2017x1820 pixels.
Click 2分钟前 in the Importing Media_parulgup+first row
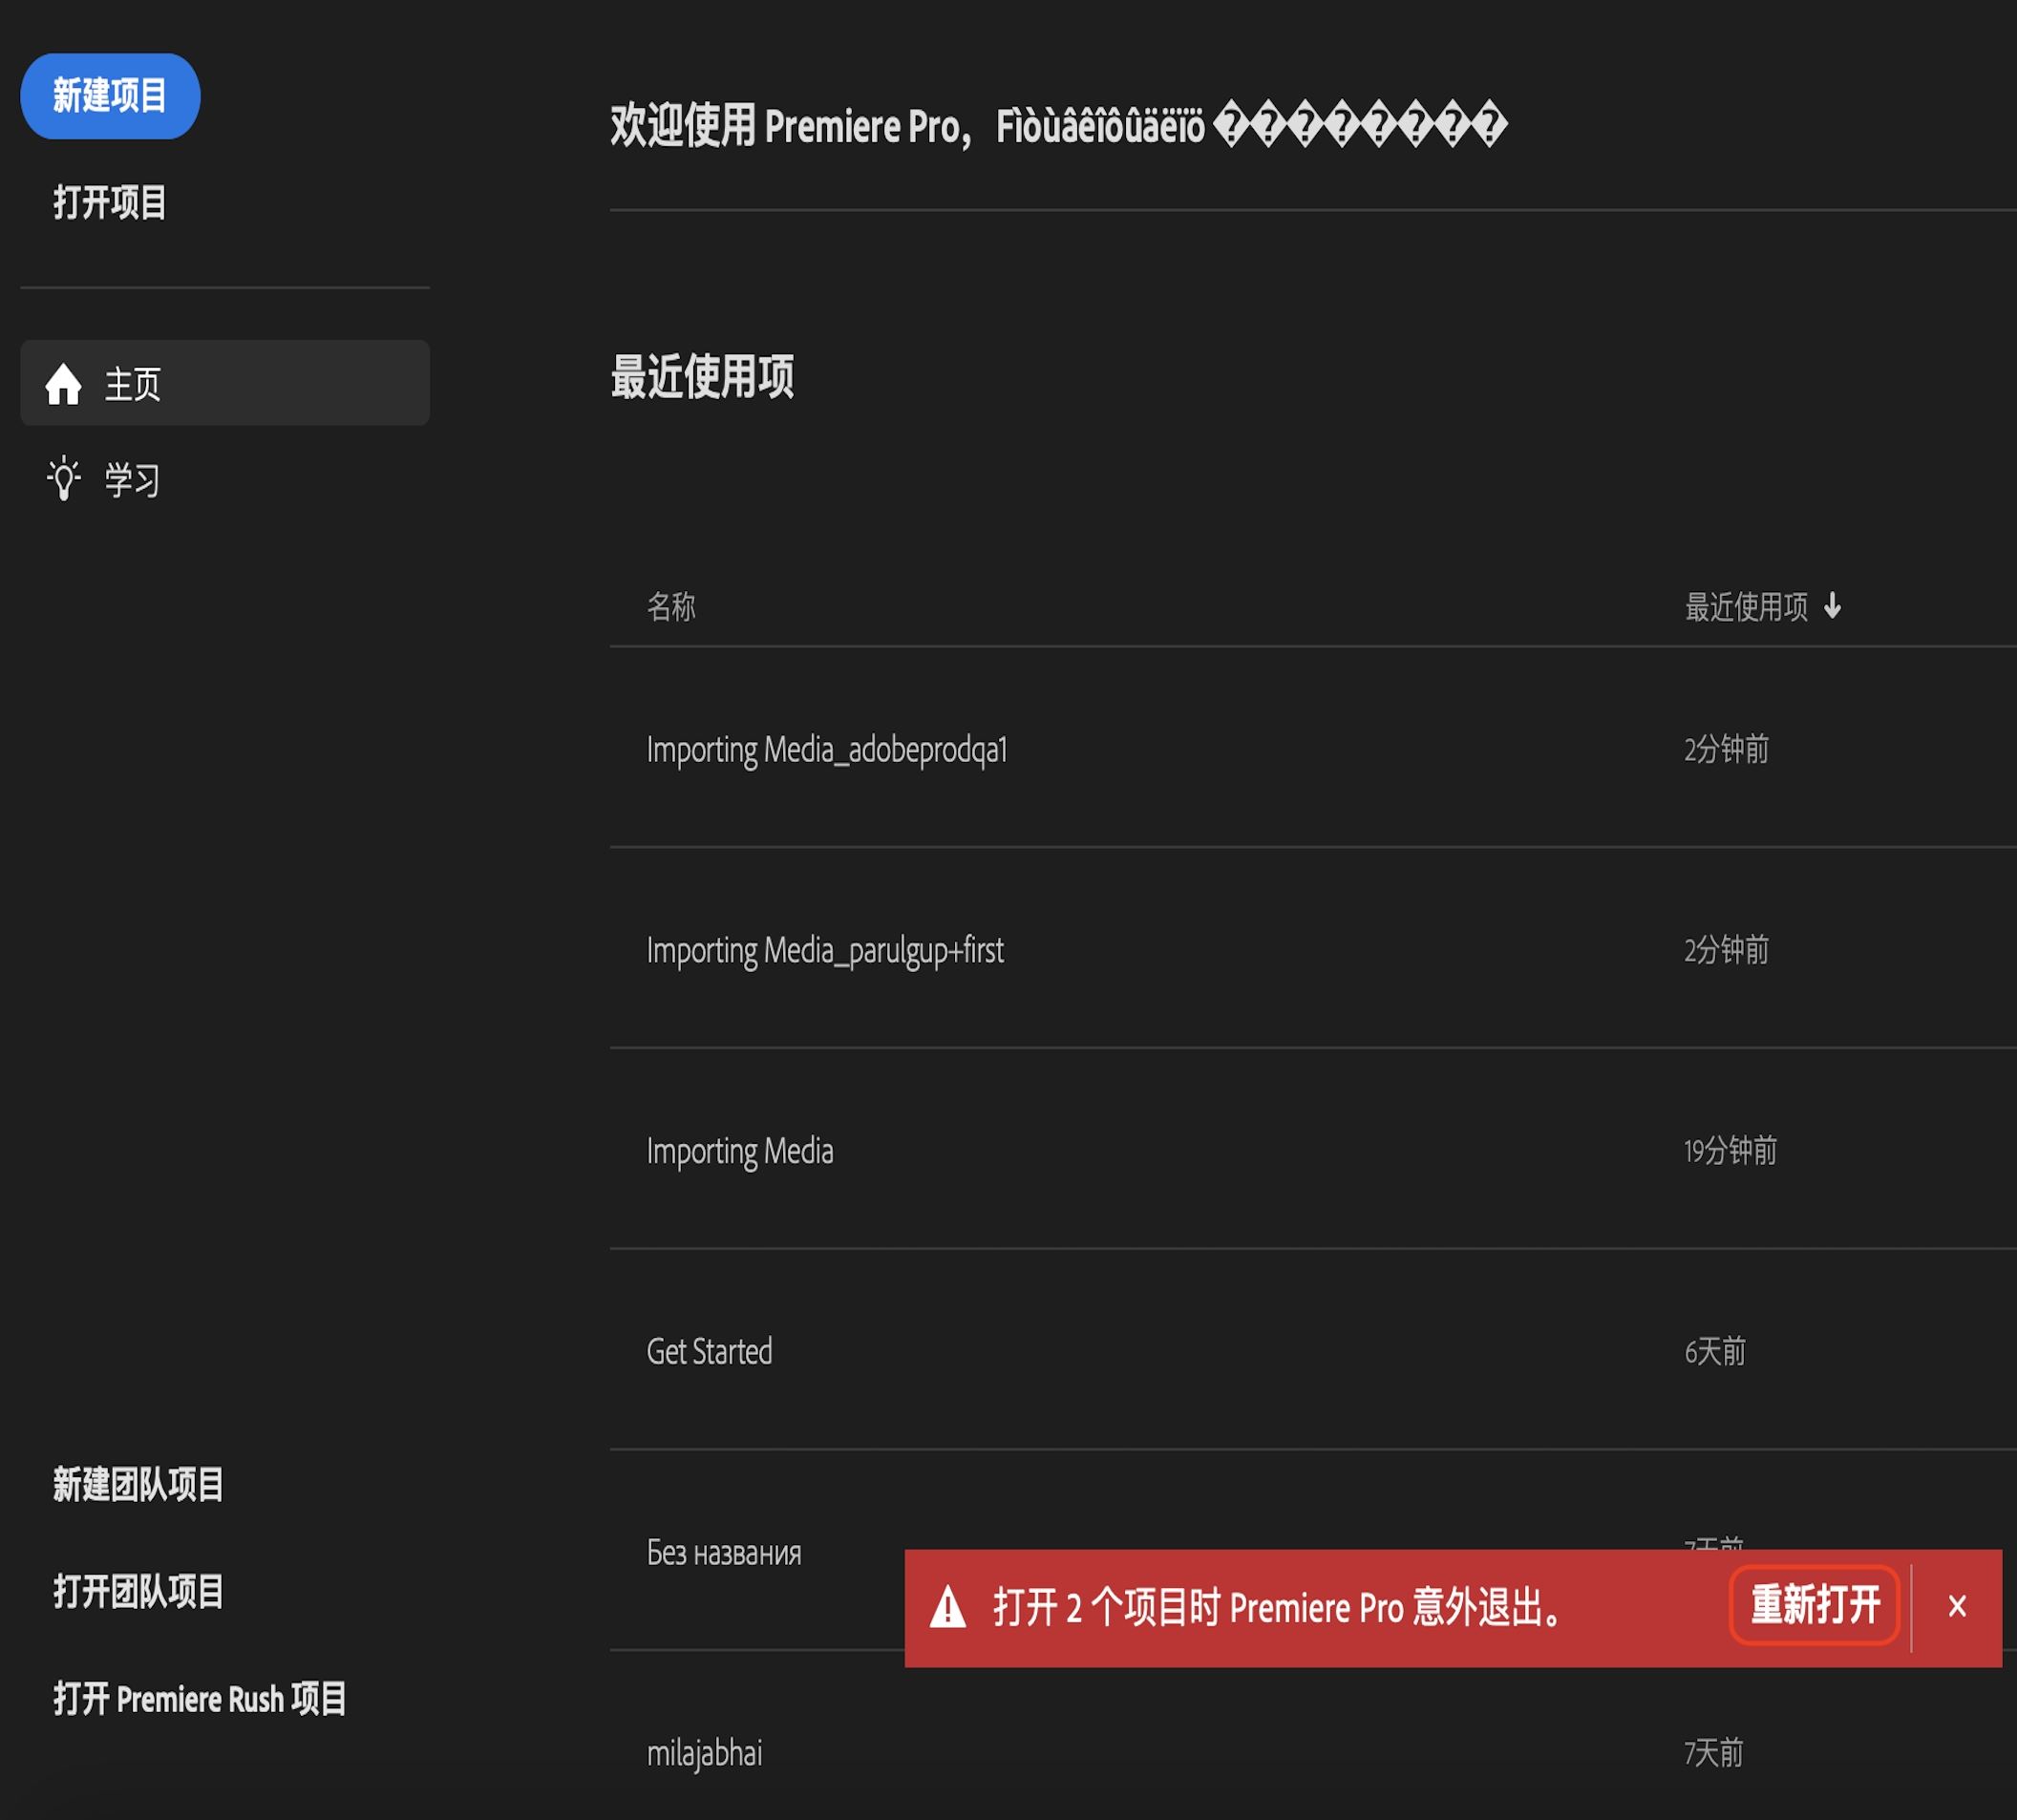pyautogui.click(x=1727, y=949)
